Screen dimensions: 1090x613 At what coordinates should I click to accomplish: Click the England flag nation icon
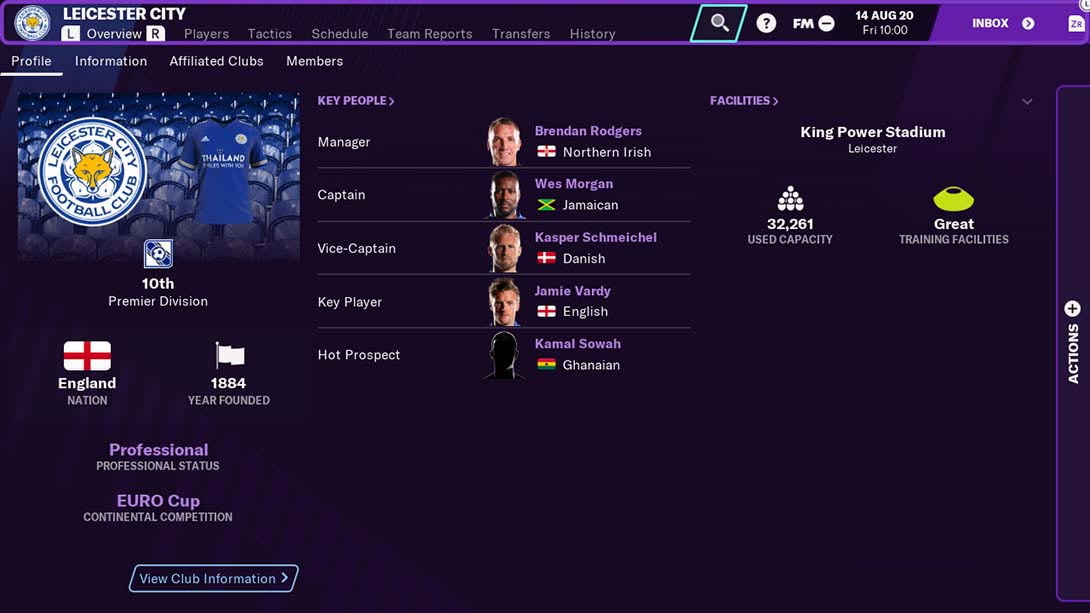point(87,356)
